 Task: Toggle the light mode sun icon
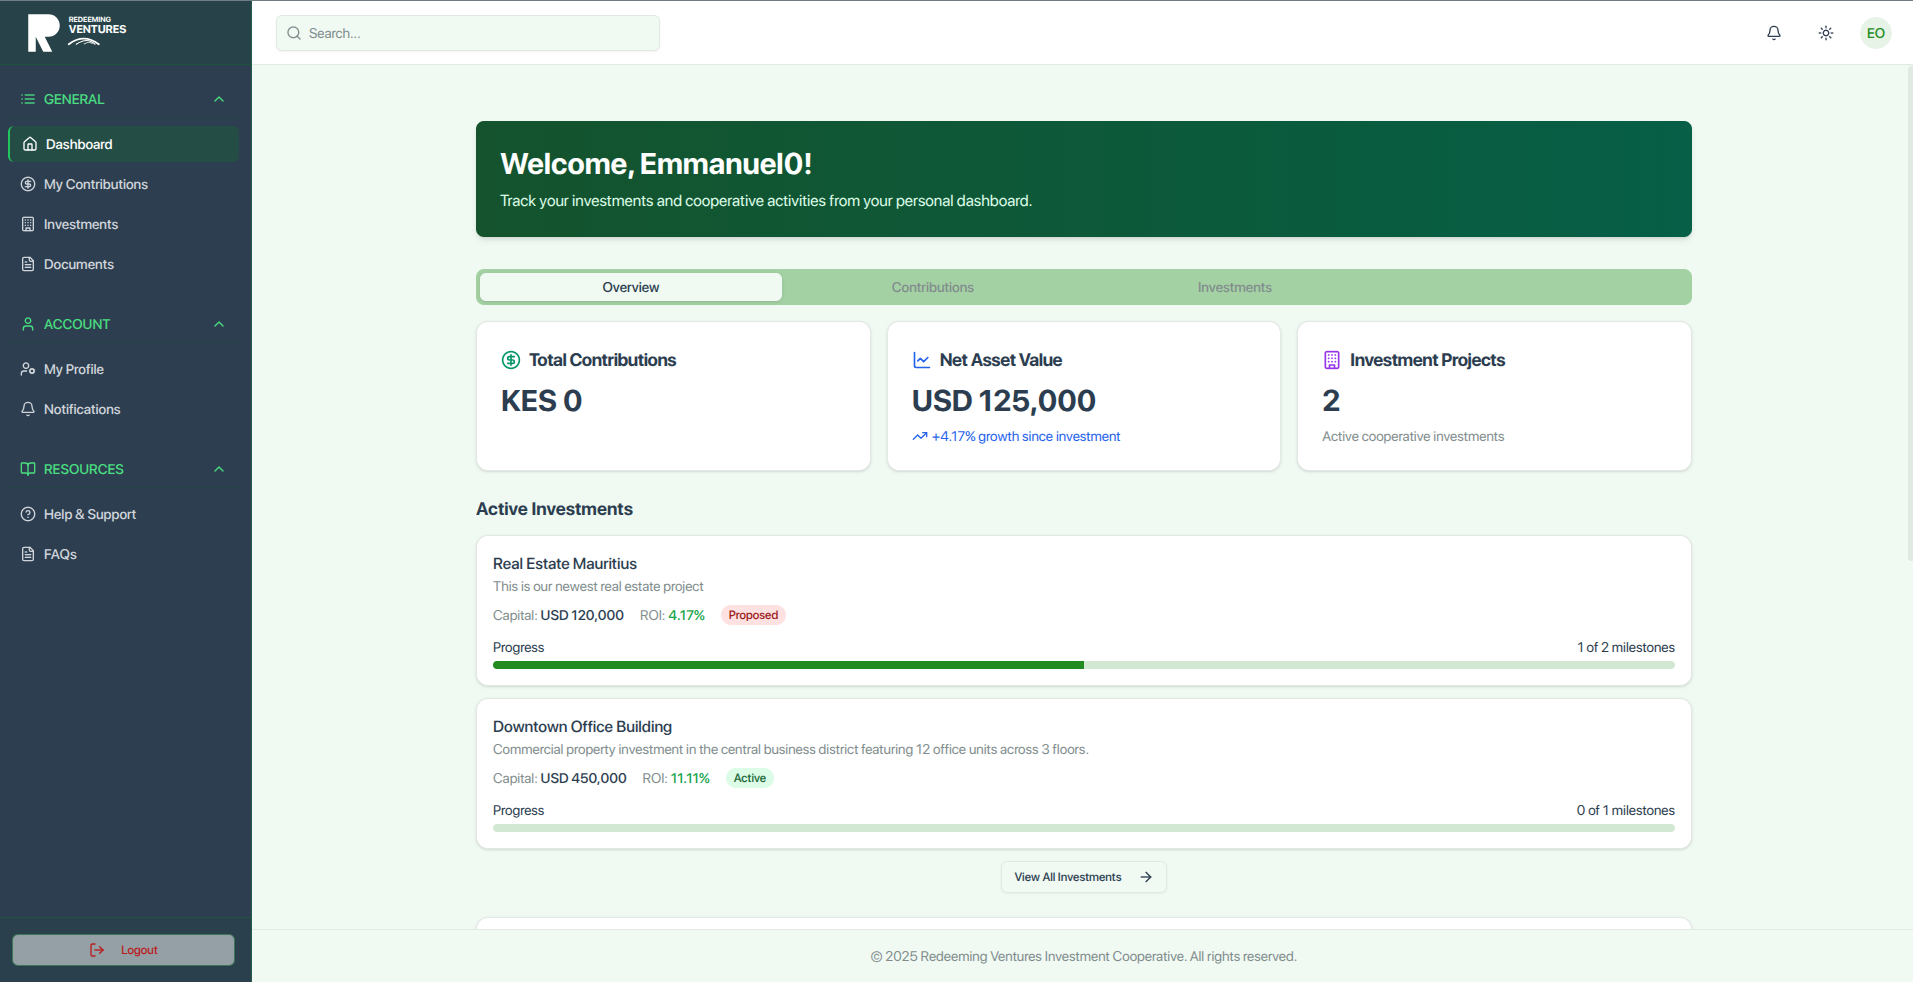(x=1825, y=33)
